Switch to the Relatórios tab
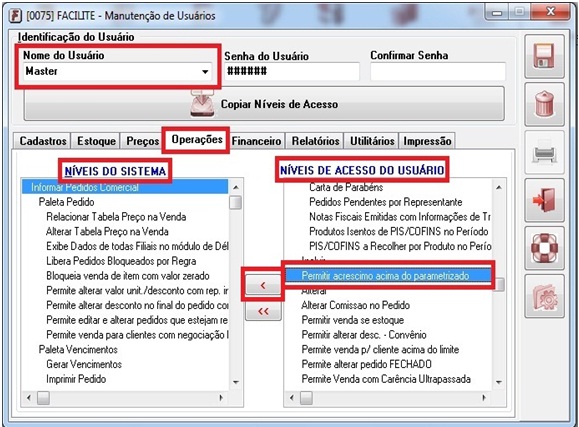Image resolution: width=579 pixels, height=427 pixels. pyautogui.click(x=315, y=141)
